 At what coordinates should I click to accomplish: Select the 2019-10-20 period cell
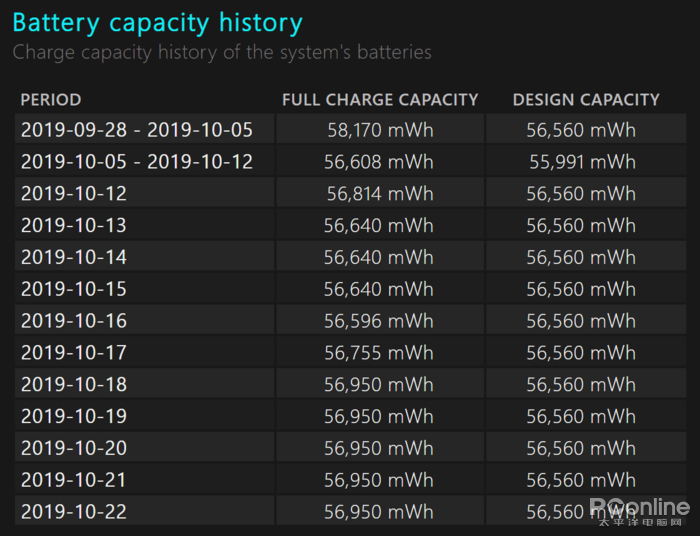(74, 449)
